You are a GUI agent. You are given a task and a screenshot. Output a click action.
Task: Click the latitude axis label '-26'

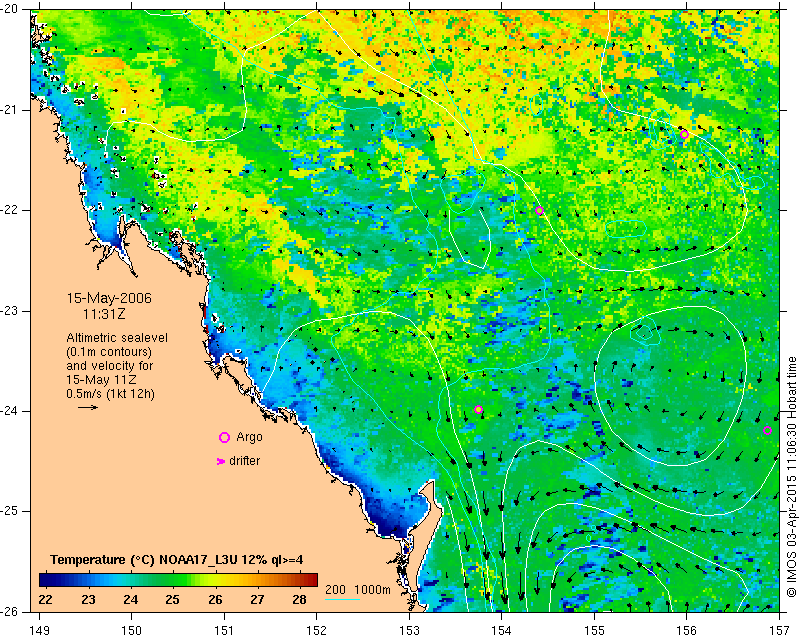10,611
